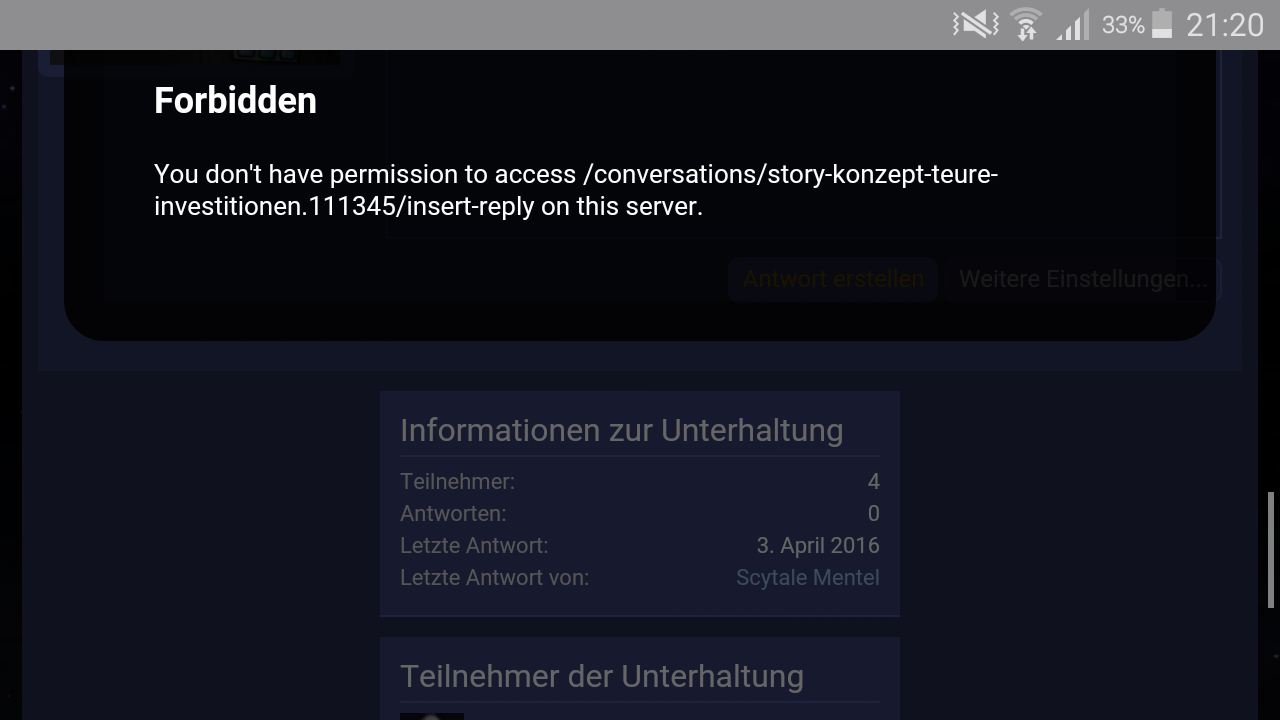This screenshot has width=1280, height=720.
Task: Tap the battery icon in status bar
Action: (x=1162, y=24)
